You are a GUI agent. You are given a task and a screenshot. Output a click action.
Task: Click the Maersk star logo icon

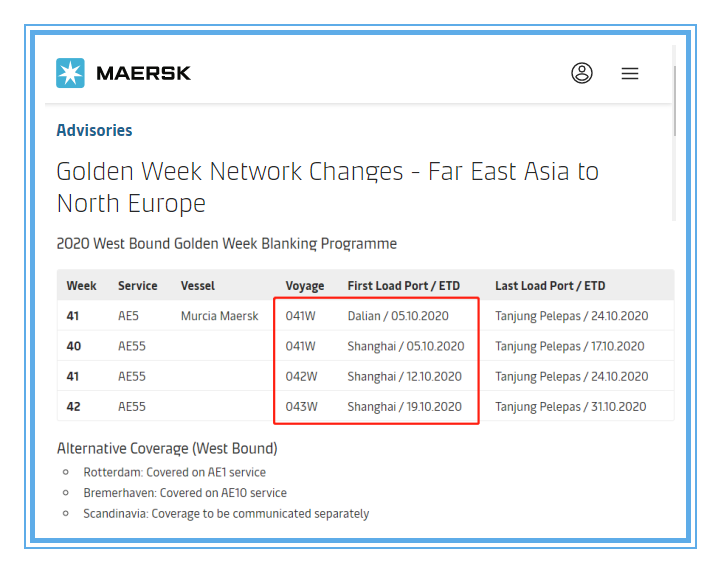70,73
